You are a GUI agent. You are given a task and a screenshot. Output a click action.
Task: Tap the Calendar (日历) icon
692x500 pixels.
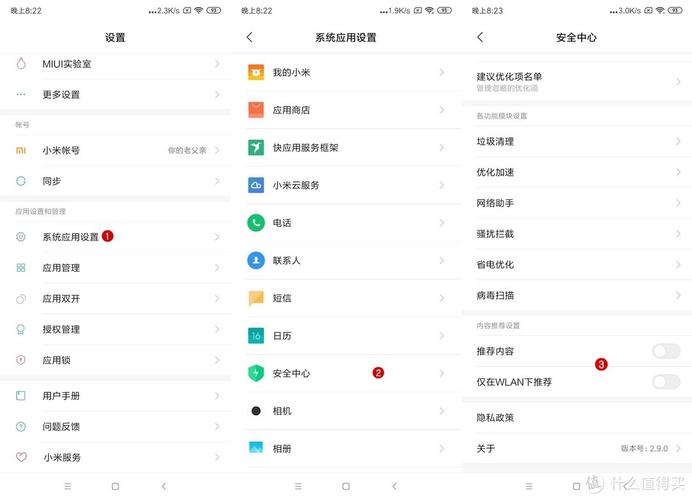click(x=256, y=336)
